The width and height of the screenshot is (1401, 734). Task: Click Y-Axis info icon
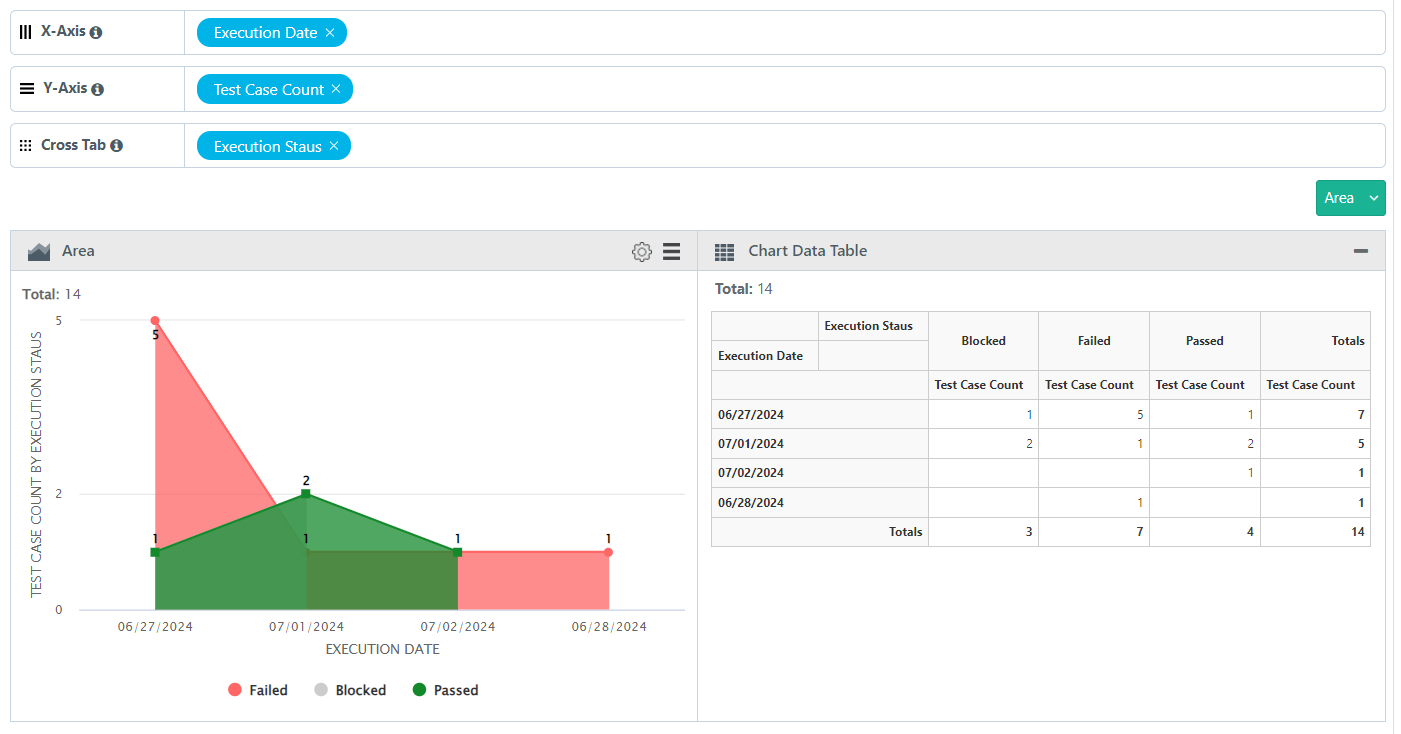[98, 89]
